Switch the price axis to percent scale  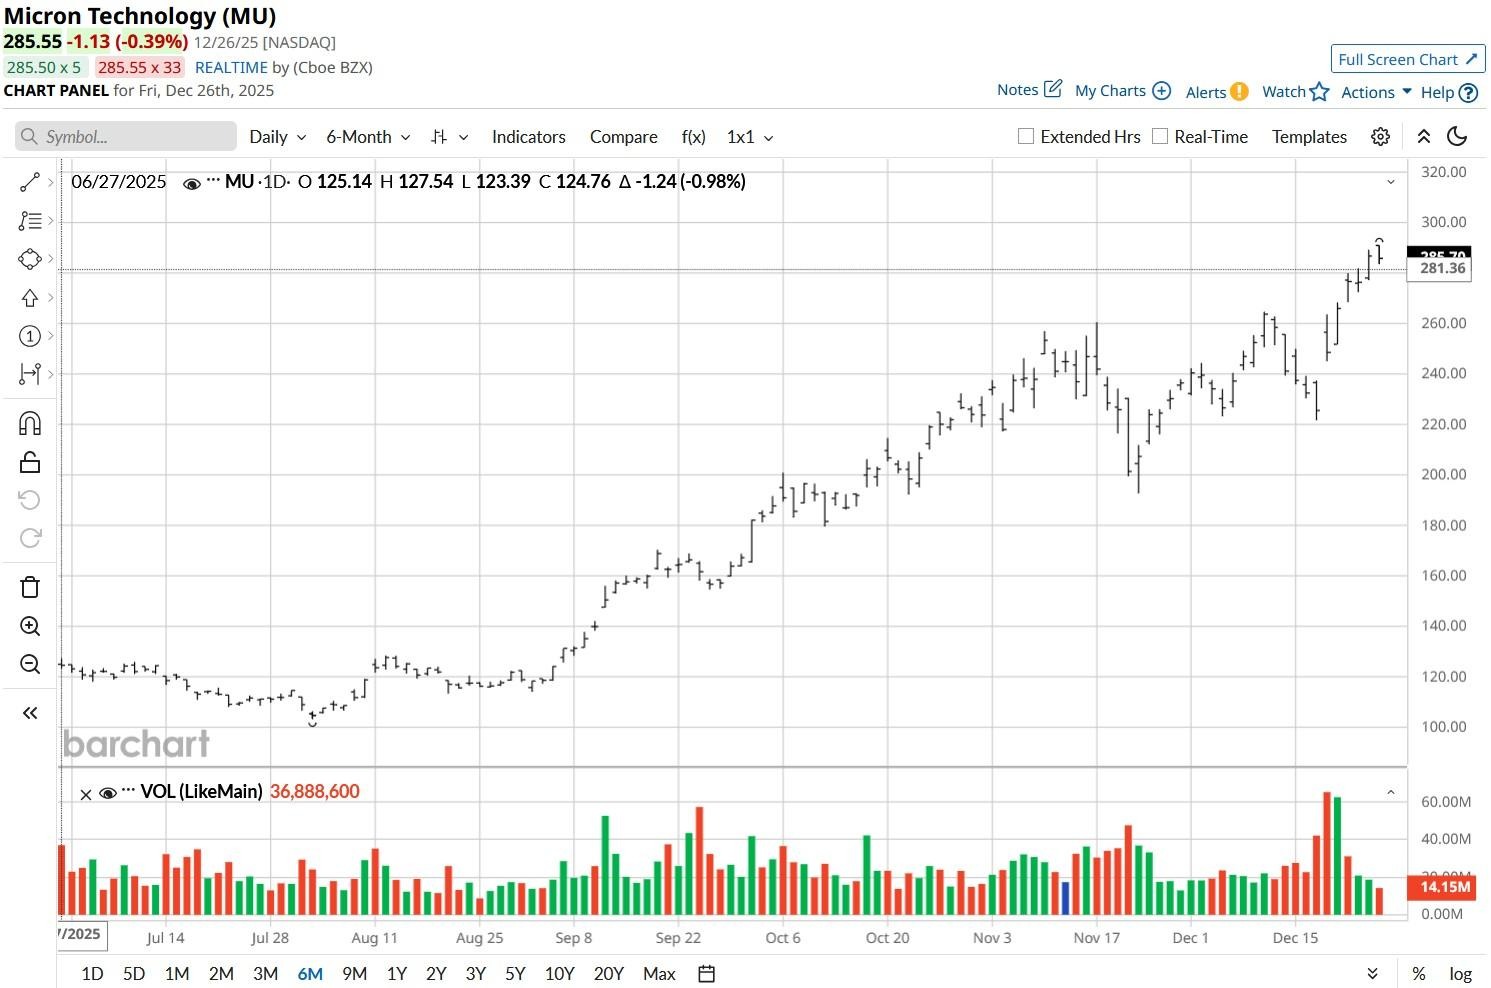click(1418, 974)
